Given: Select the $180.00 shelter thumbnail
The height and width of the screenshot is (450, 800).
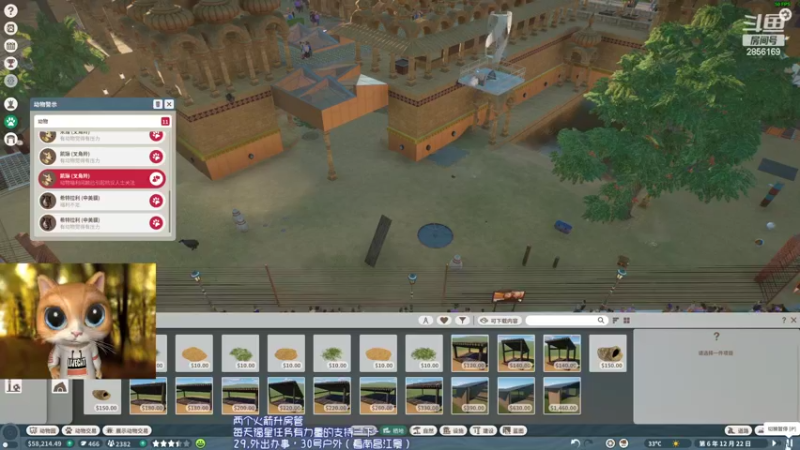Looking at the screenshot, I should (194, 395).
